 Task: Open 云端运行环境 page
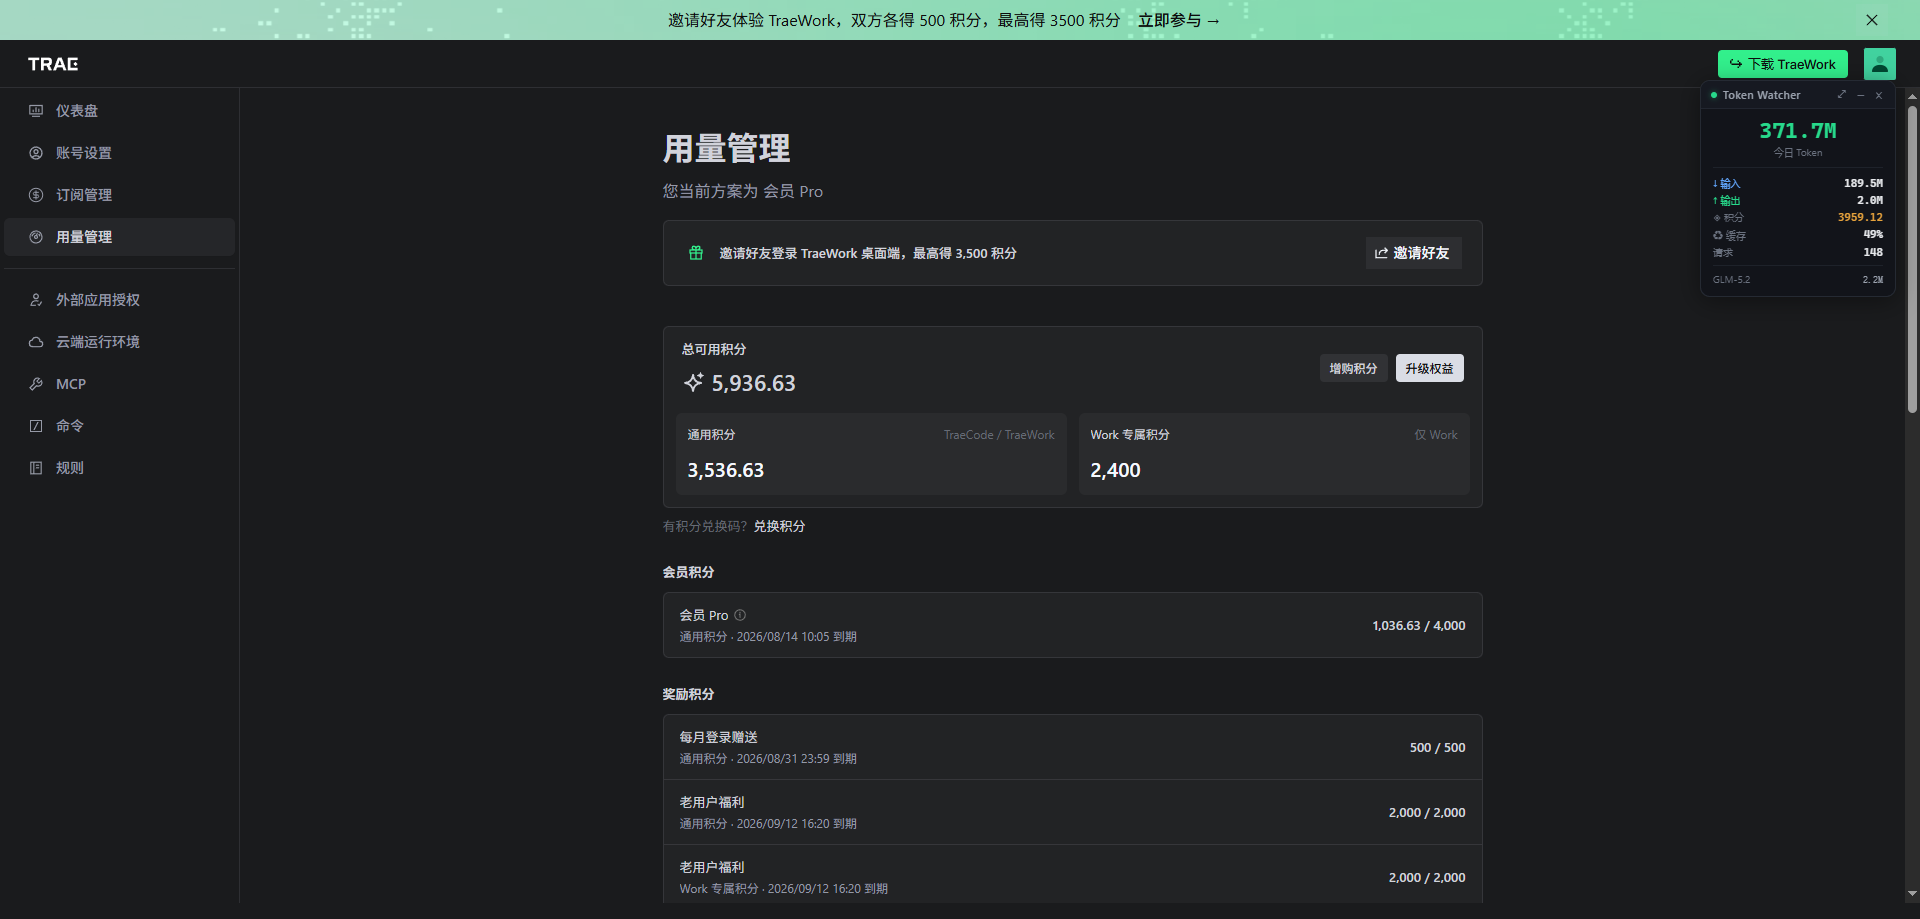point(119,342)
